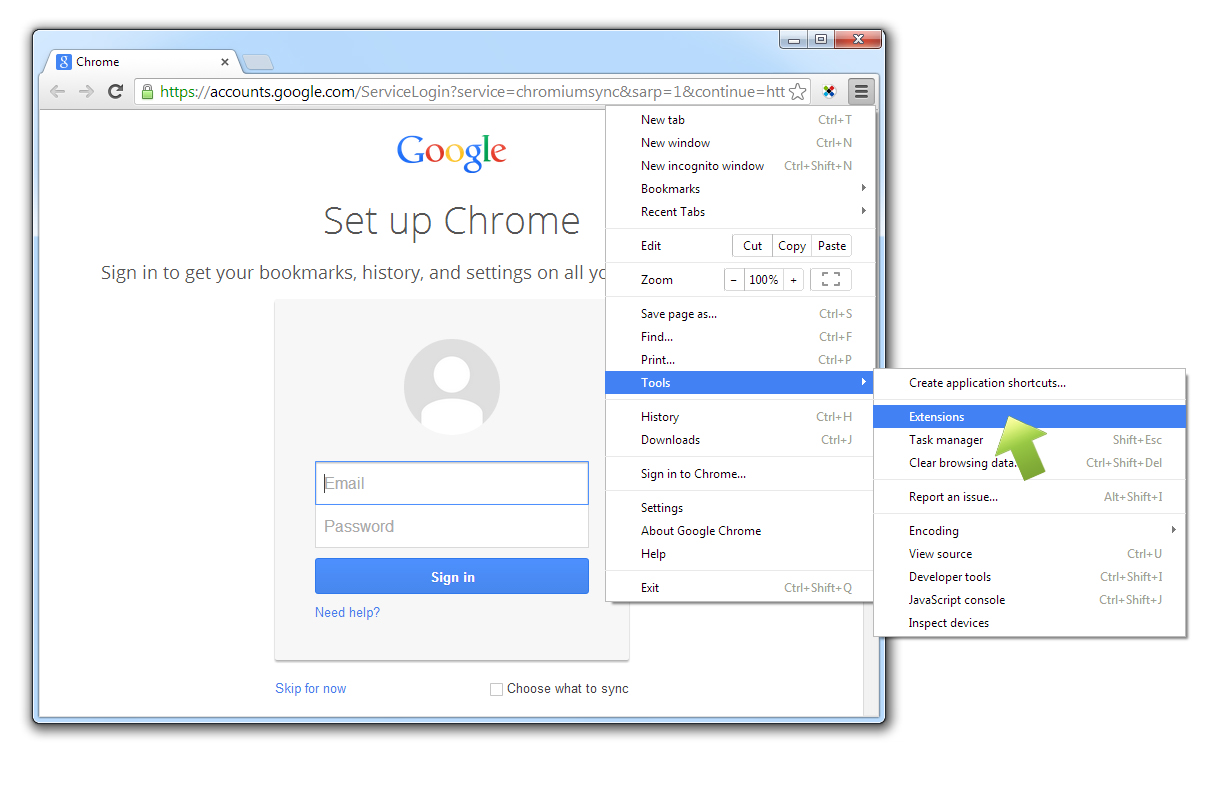Increase zoom with the plus button
Viewport: 1208px width, 792px height.
(x=794, y=280)
